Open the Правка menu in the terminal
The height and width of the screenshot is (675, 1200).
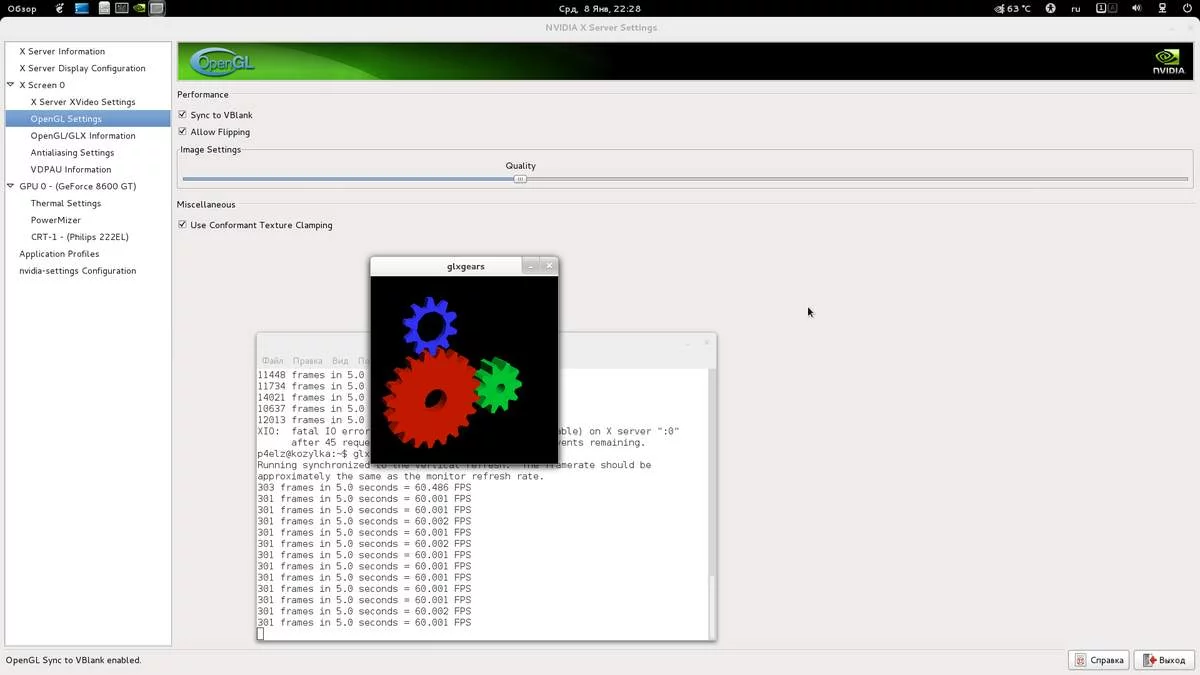click(307, 361)
